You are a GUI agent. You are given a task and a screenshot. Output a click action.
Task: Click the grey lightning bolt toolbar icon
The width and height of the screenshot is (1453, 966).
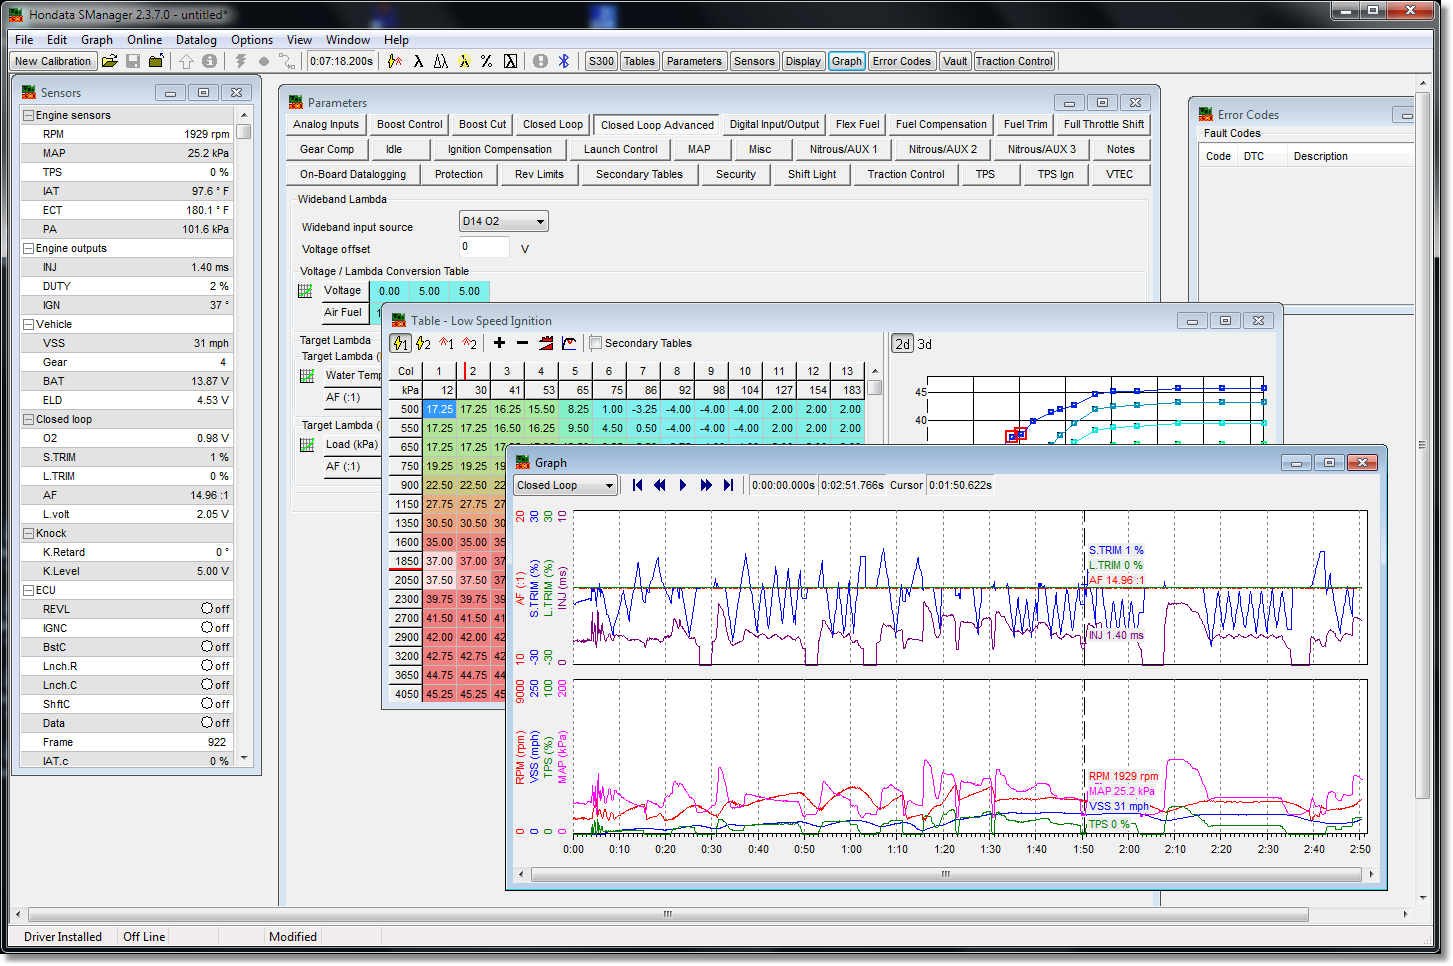(x=241, y=61)
